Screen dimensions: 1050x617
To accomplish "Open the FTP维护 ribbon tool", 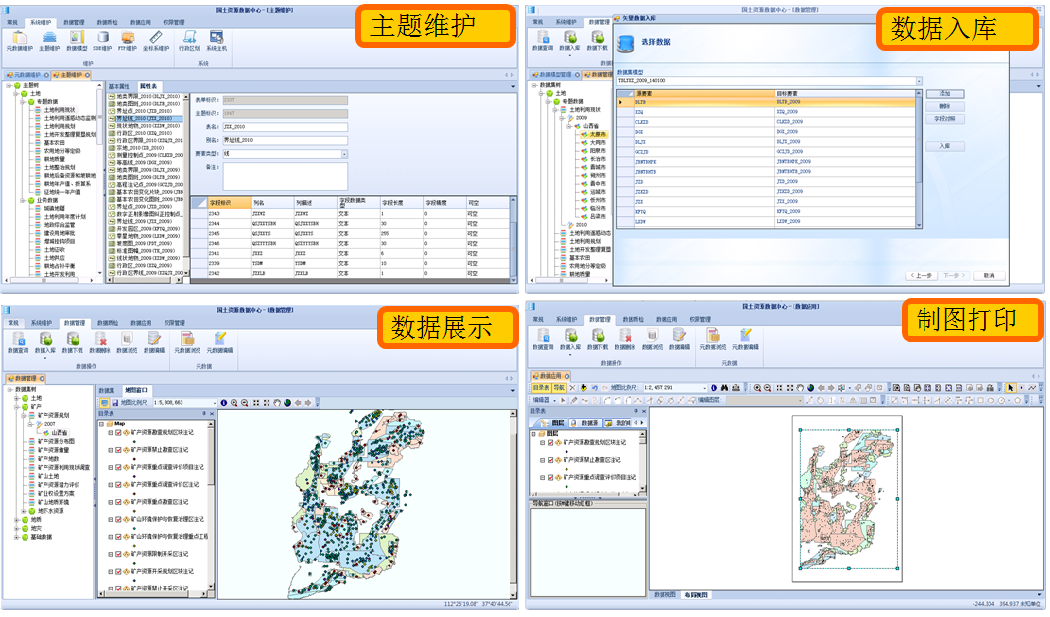I will pos(127,41).
